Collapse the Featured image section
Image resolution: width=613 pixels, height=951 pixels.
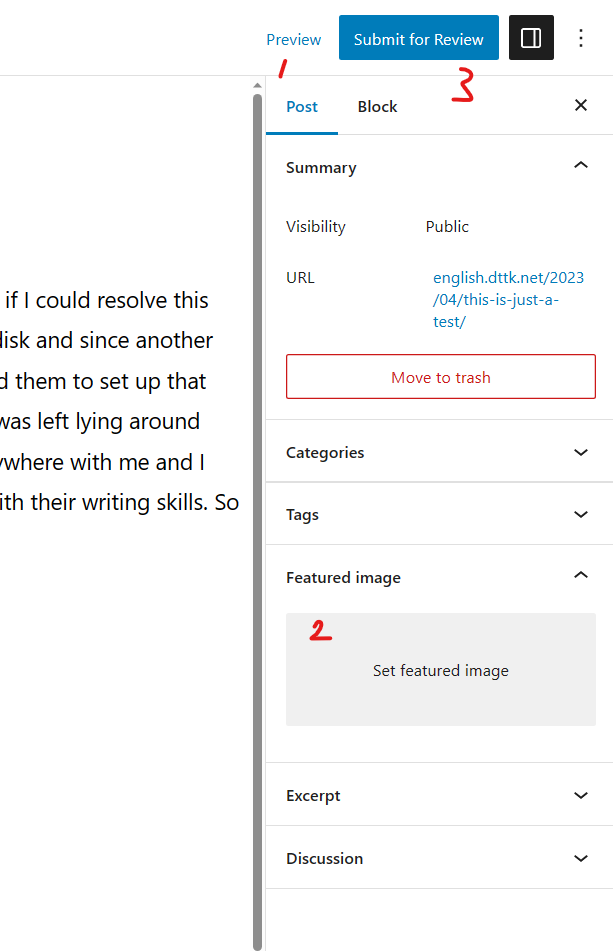(581, 577)
